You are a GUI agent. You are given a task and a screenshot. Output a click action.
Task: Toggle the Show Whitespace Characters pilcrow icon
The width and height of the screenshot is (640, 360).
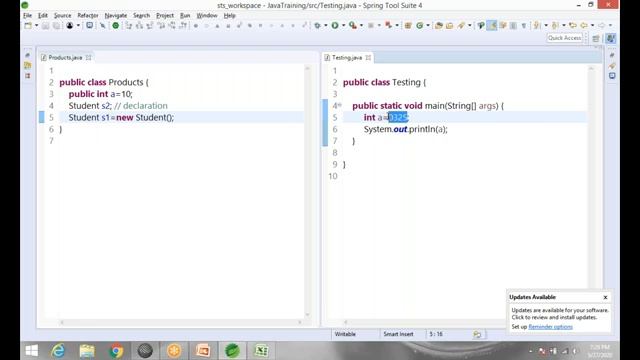524,25
